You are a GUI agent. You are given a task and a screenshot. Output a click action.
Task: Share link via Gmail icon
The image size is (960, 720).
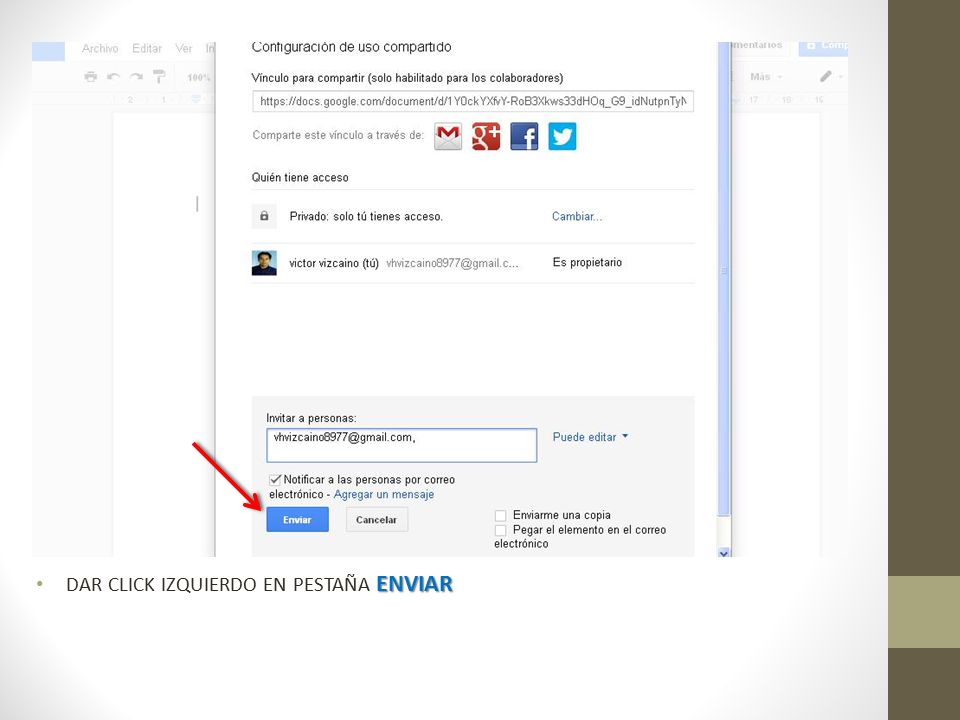[x=448, y=137]
